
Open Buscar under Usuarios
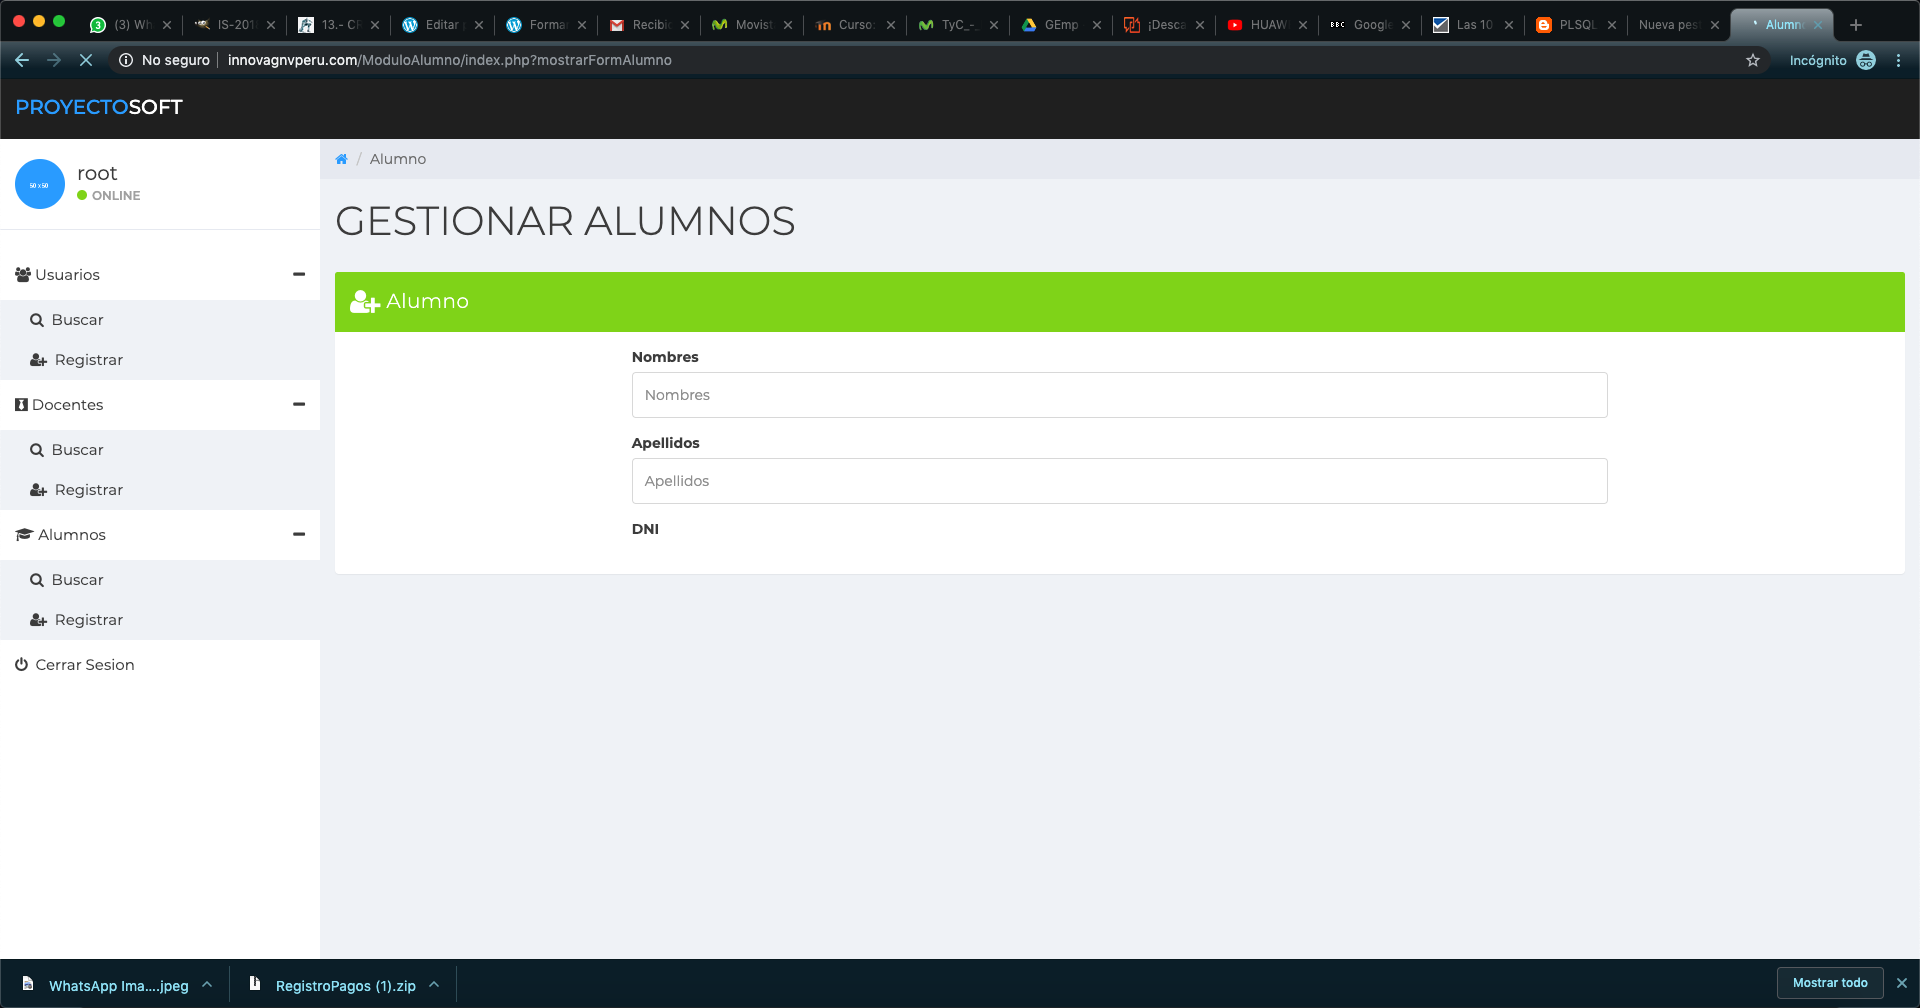point(77,320)
